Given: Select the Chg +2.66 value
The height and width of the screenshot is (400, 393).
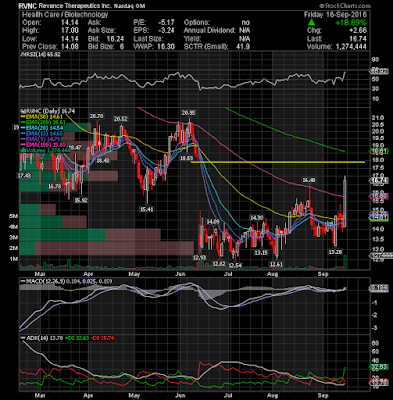Looking at the screenshot, I should coord(358,31).
